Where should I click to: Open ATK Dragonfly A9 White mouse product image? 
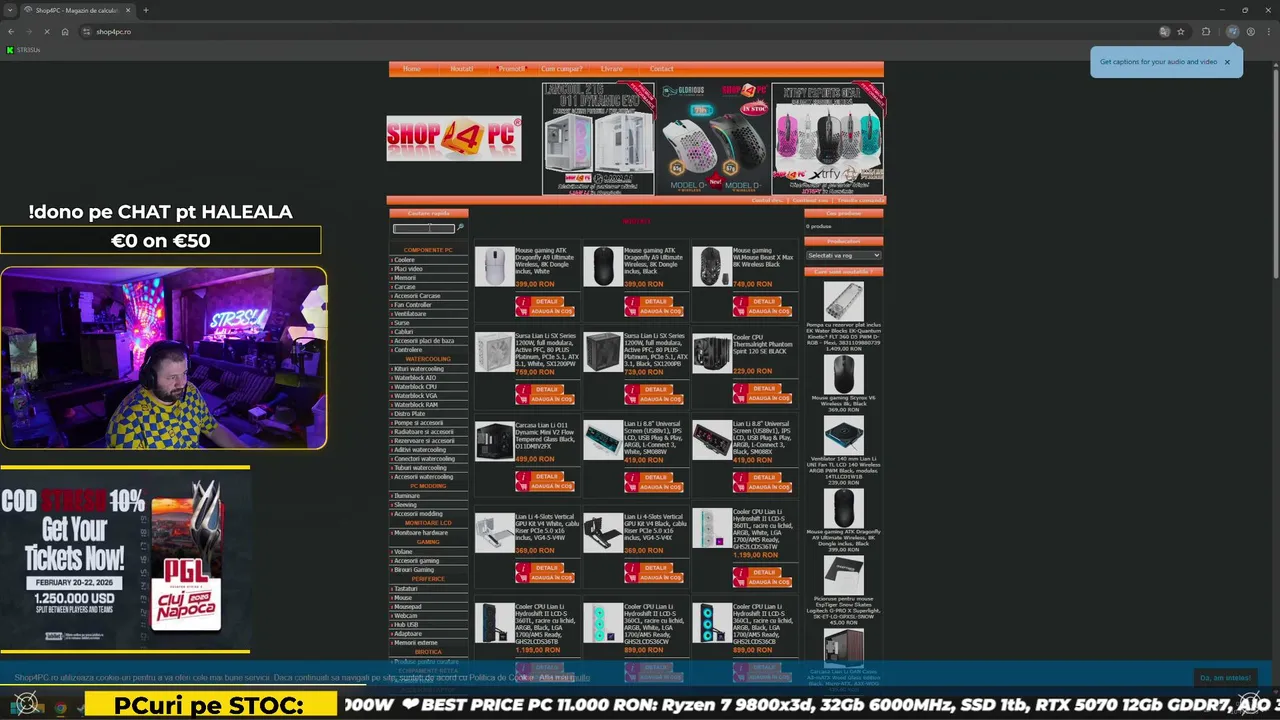pyautogui.click(x=494, y=266)
